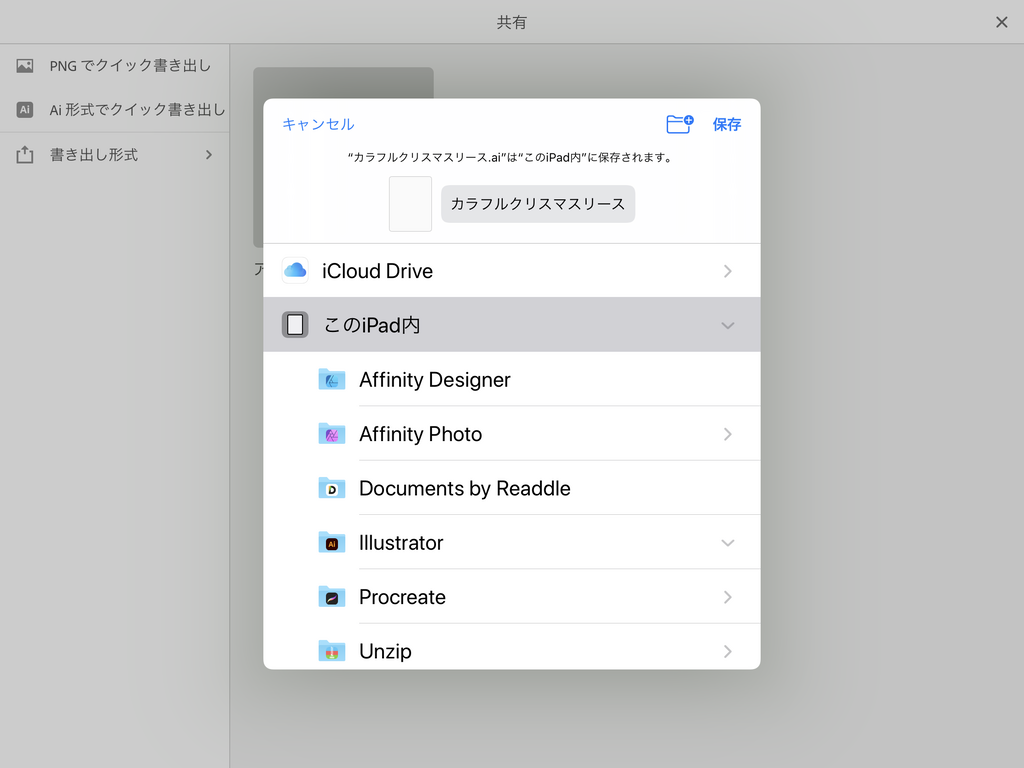
Task: Tap the Affinity Designer folder icon
Action: click(332, 379)
